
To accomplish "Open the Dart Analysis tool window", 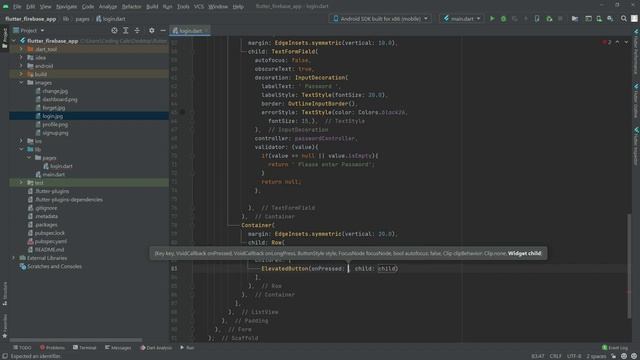I will pyautogui.click(x=156, y=348).
